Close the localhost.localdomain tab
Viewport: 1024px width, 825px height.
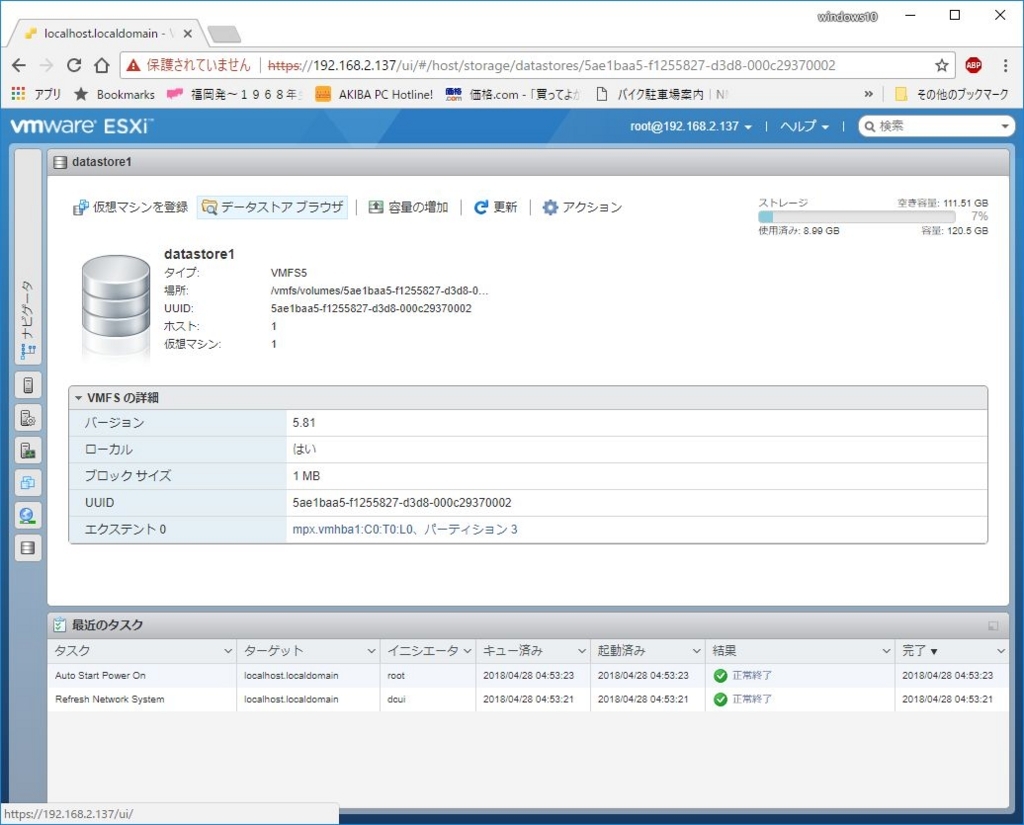click(187, 33)
